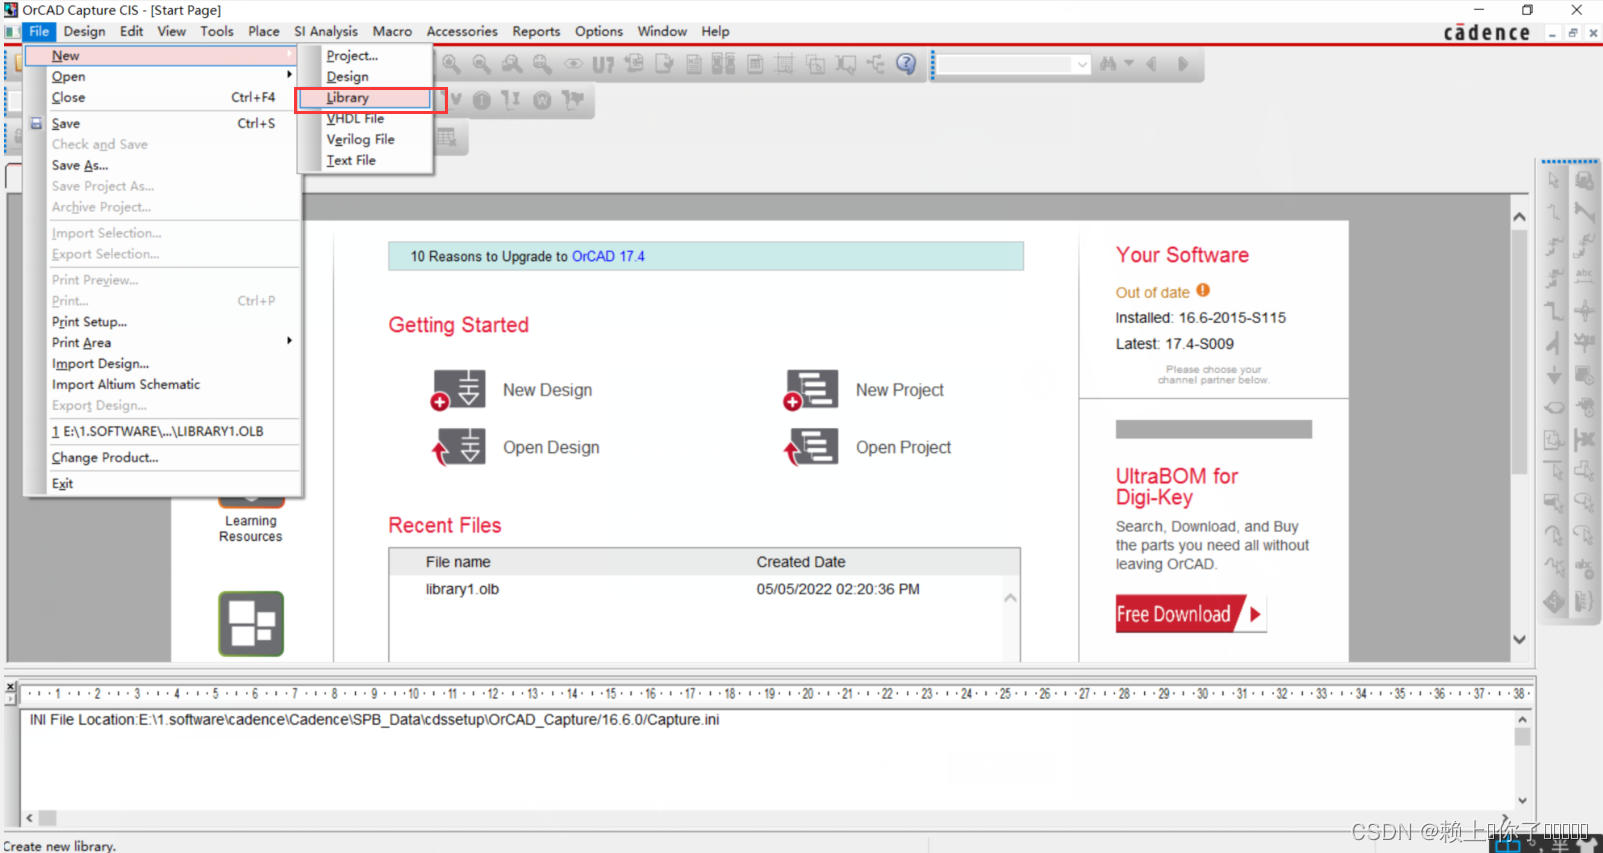Viewport: 1603px width, 853px height.
Task: Click Open Design on the Start Page
Action: [x=516, y=447]
